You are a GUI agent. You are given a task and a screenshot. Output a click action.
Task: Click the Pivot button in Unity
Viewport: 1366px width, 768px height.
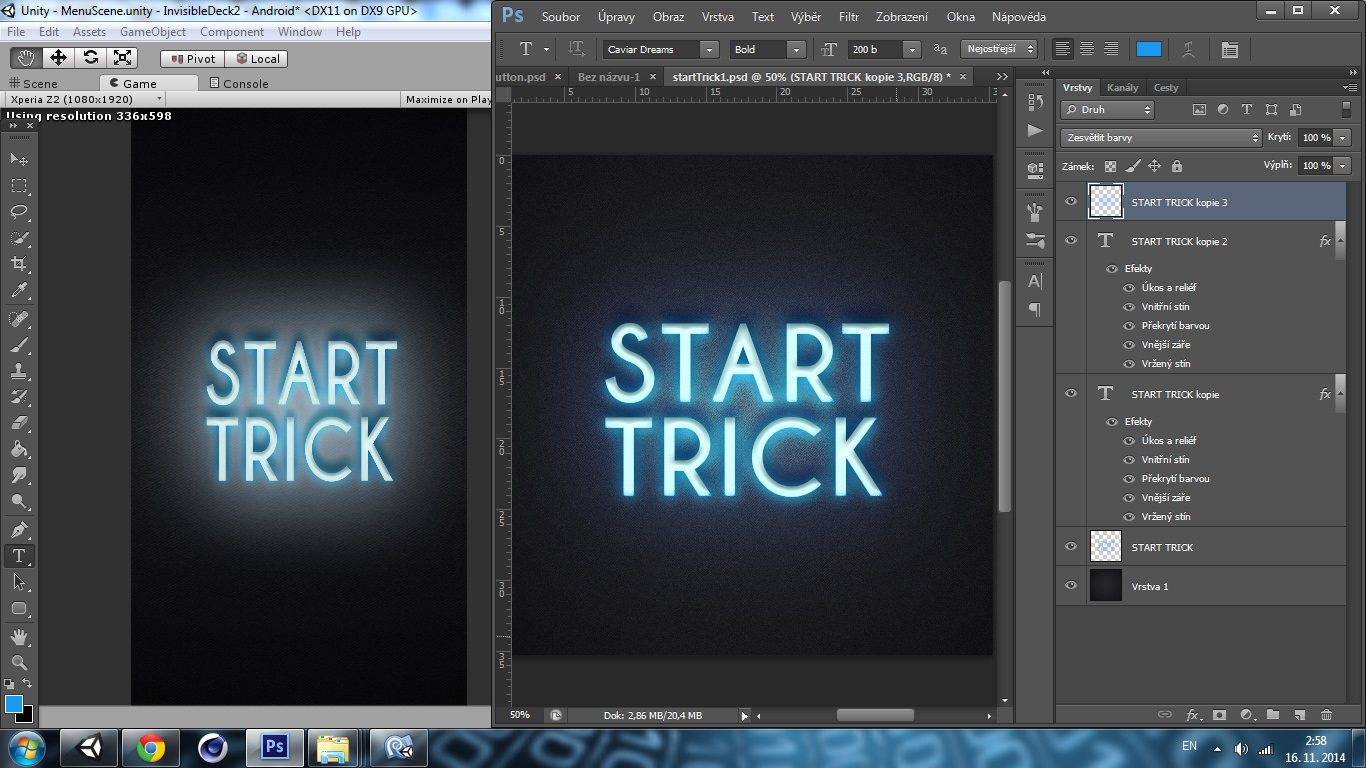pyautogui.click(x=193, y=59)
